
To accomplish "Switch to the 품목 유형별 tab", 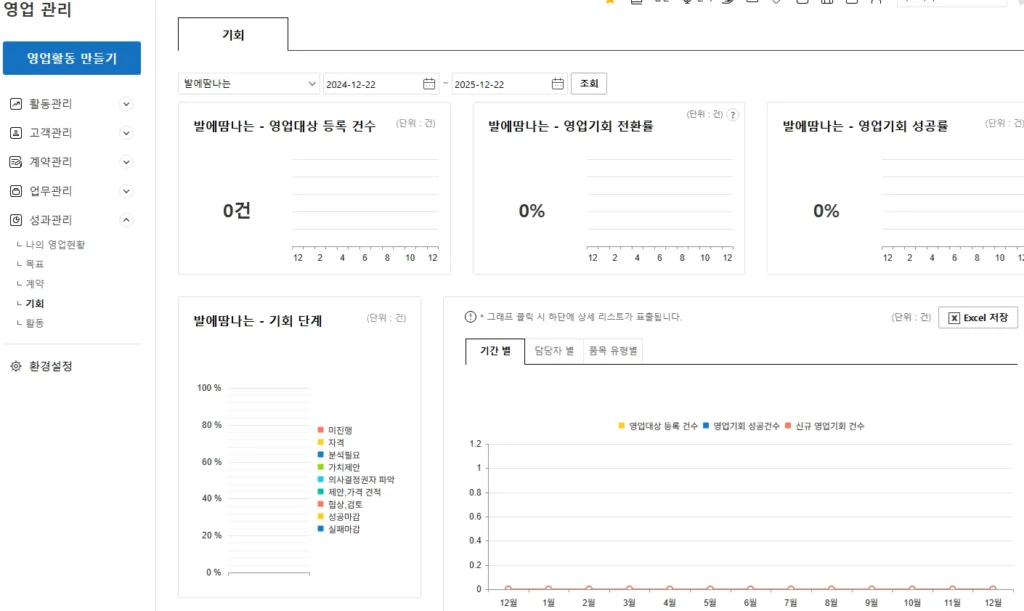I will click(x=614, y=351).
